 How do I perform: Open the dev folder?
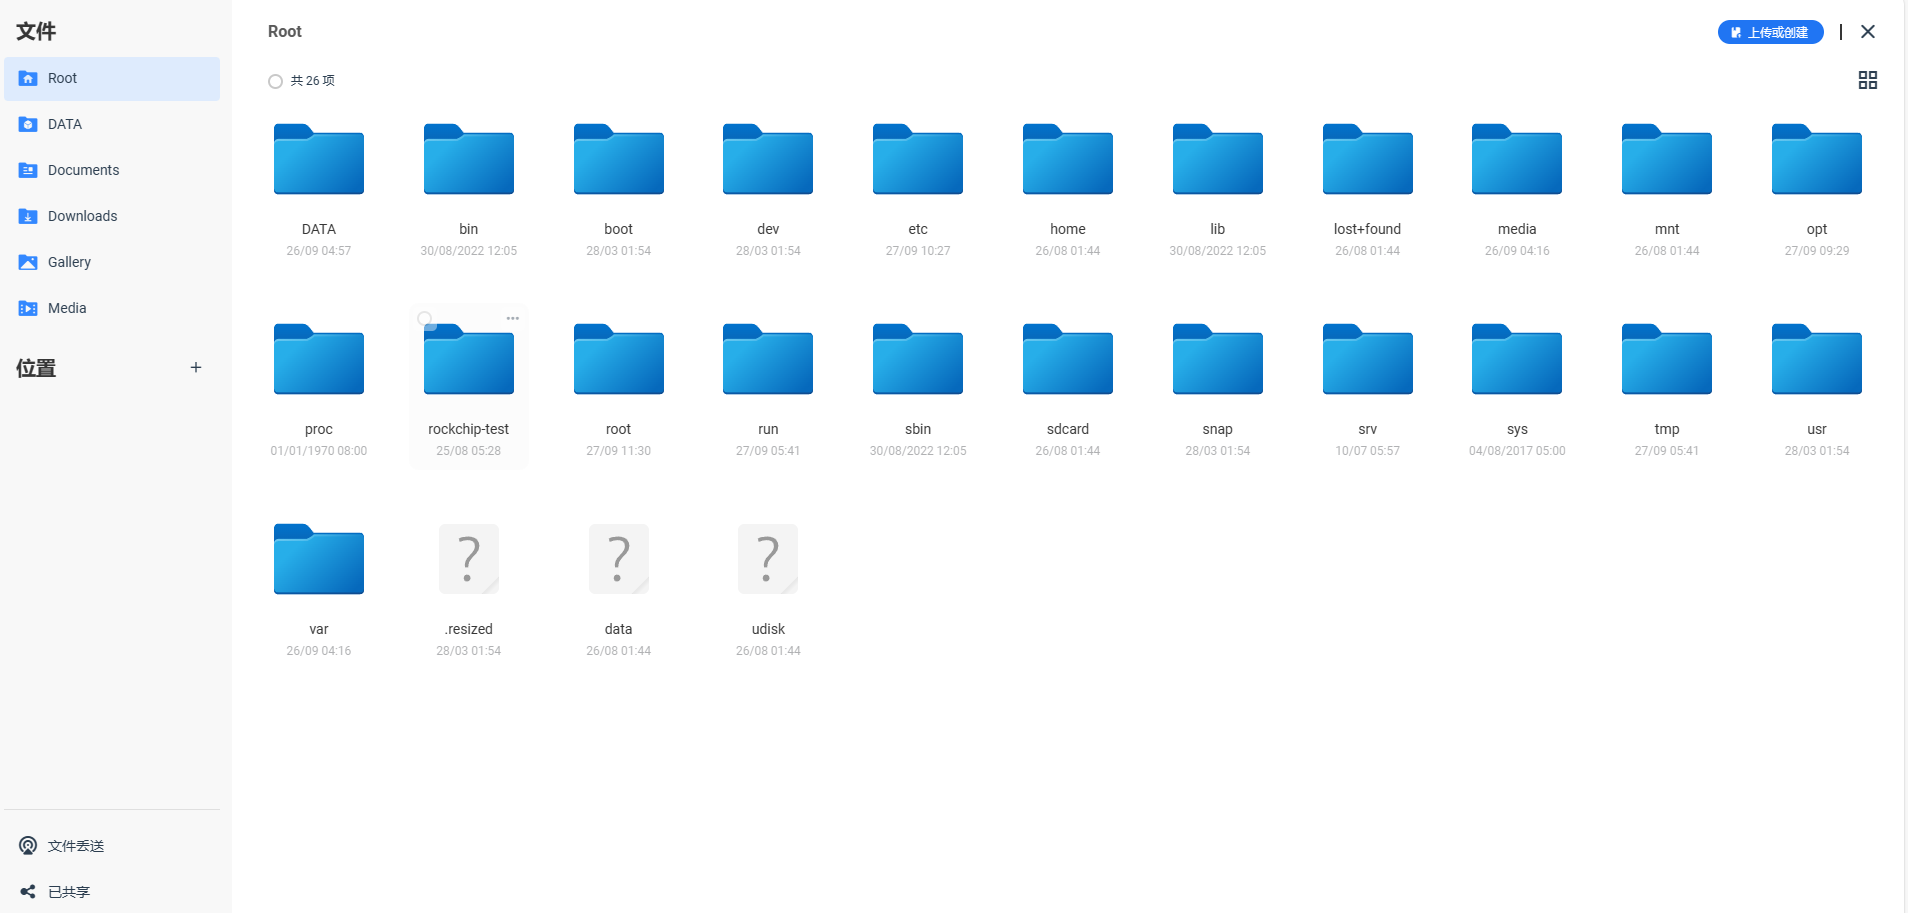[x=768, y=159]
